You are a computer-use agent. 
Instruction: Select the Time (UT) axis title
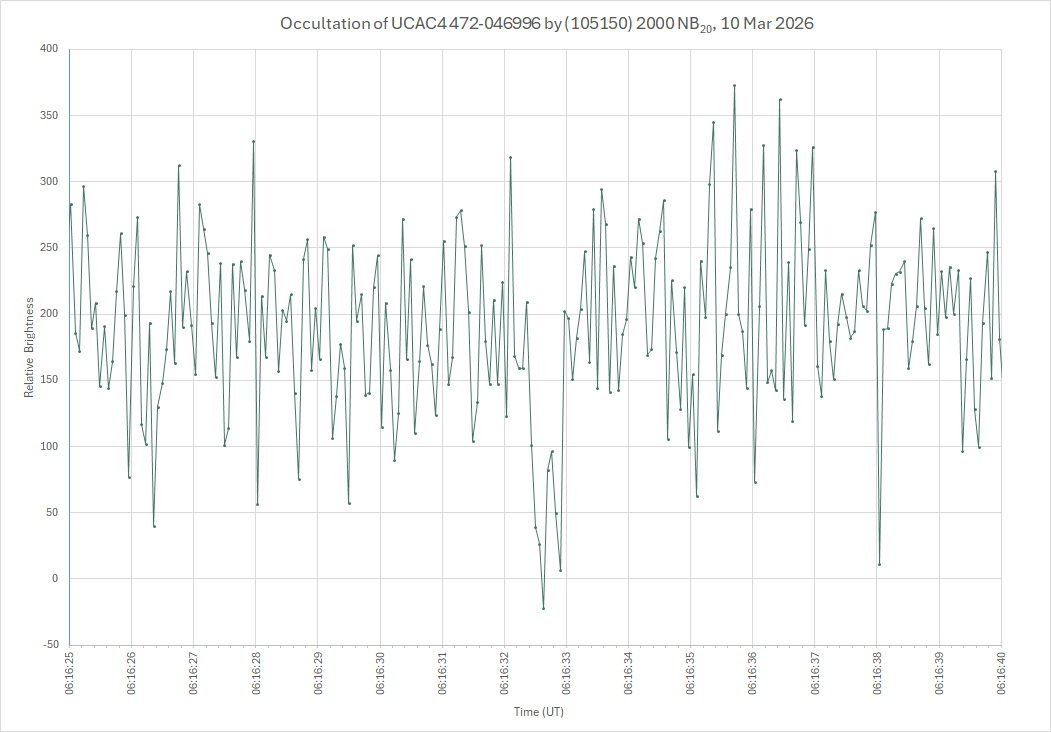coord(537,712)
